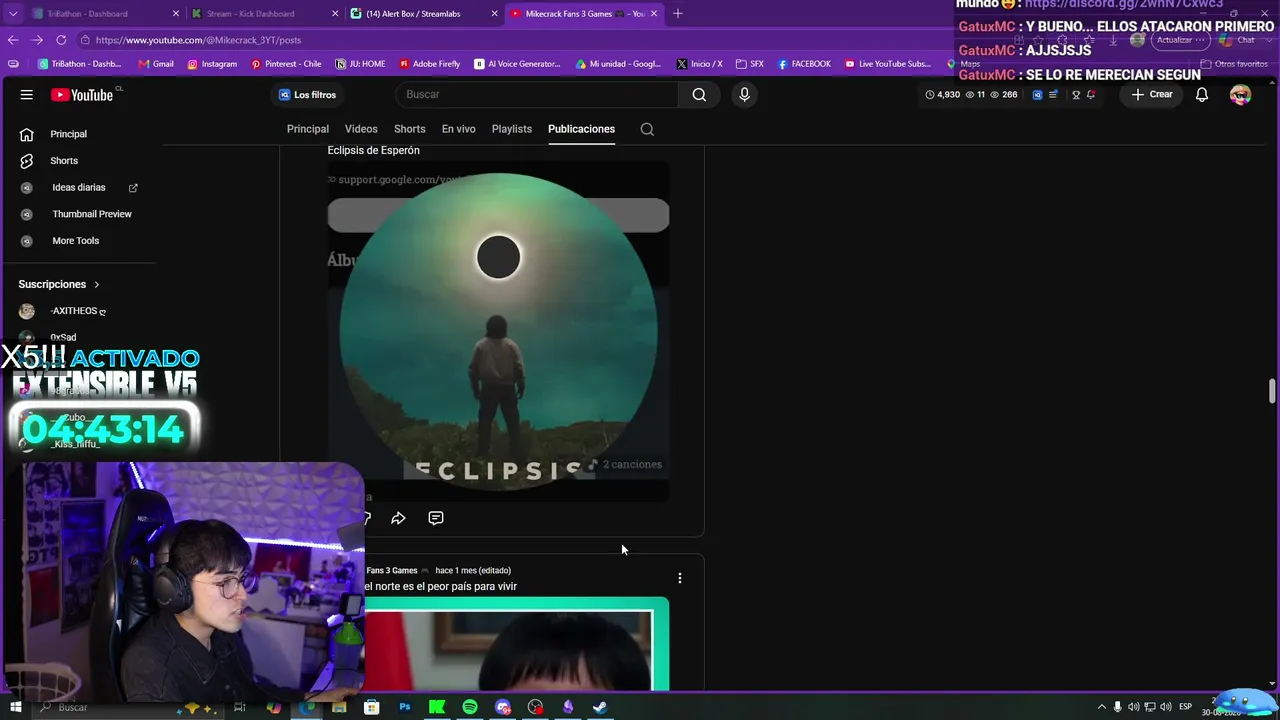Switch to the Principal channel tab
Viewport: 1280px width, 720px height.
click(308, 129)
